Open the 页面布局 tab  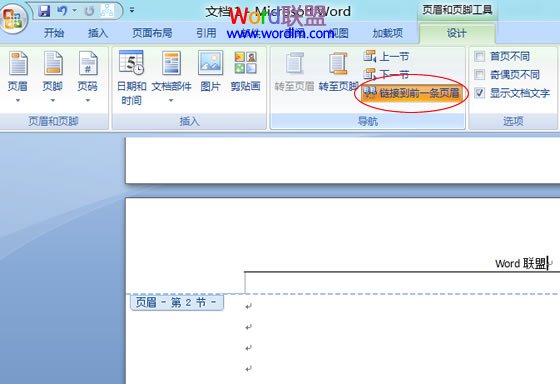coord(152,33)
